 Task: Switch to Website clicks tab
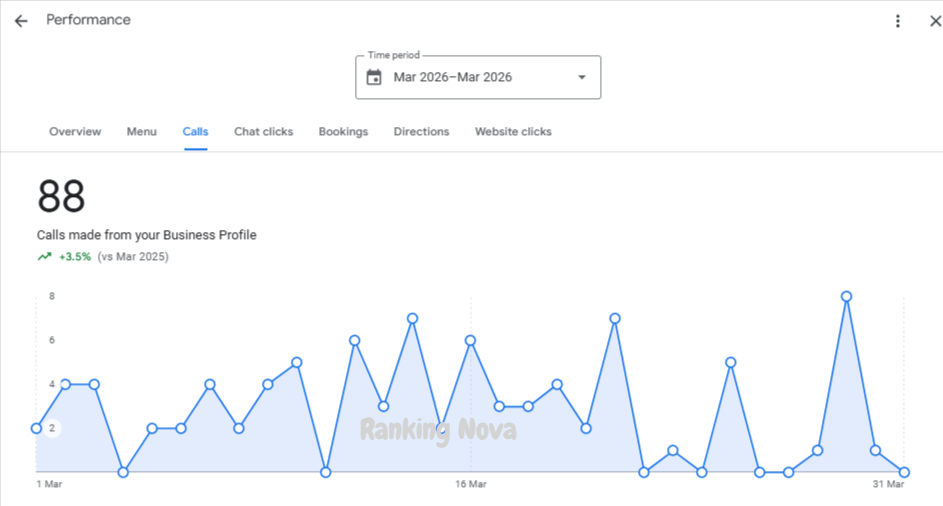tap(513, 132)
